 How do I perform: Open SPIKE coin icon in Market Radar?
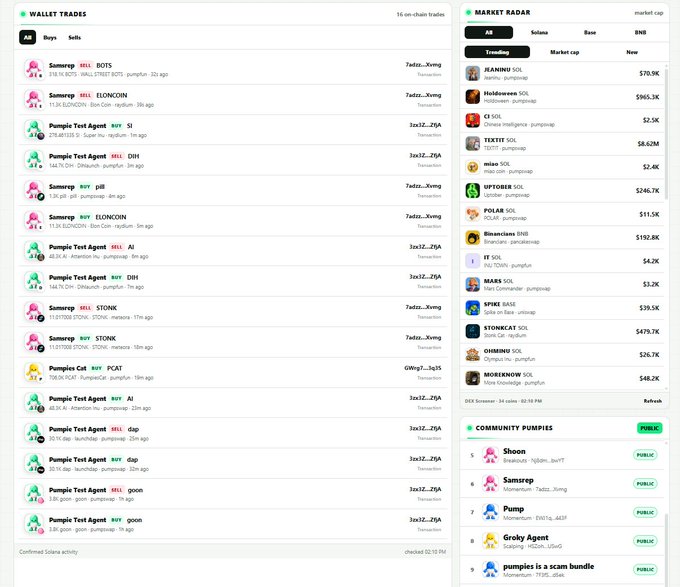(473, 308)
